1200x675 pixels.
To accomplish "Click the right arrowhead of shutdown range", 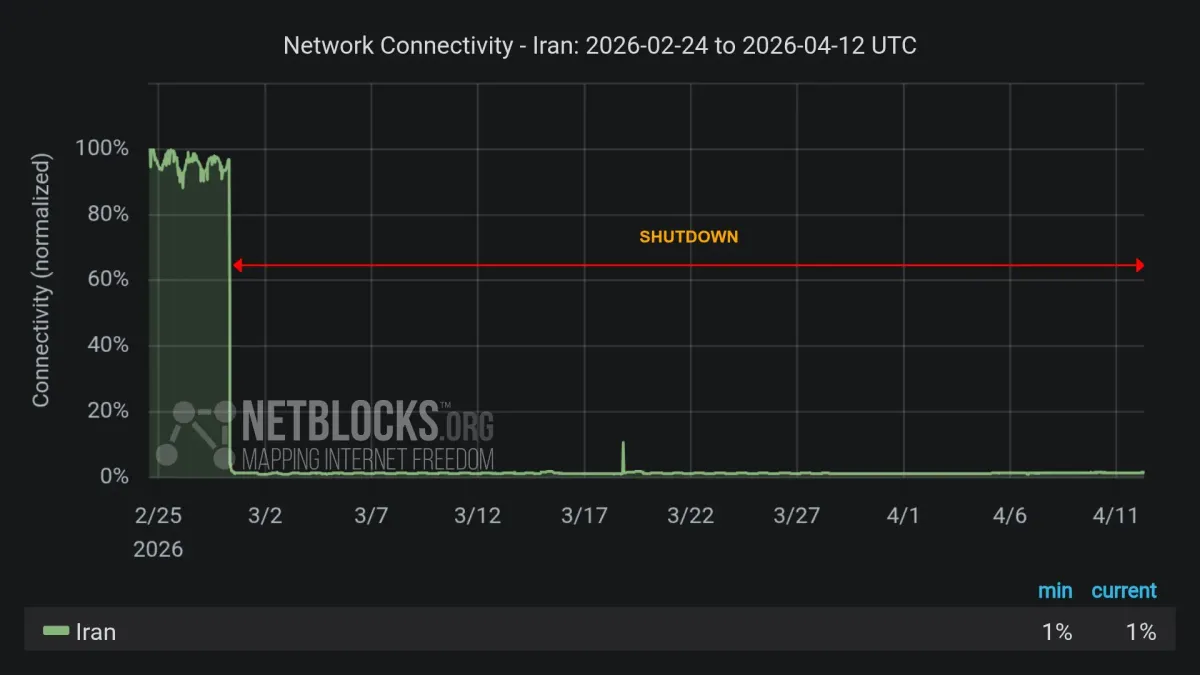I will (x=1139, y=266).
